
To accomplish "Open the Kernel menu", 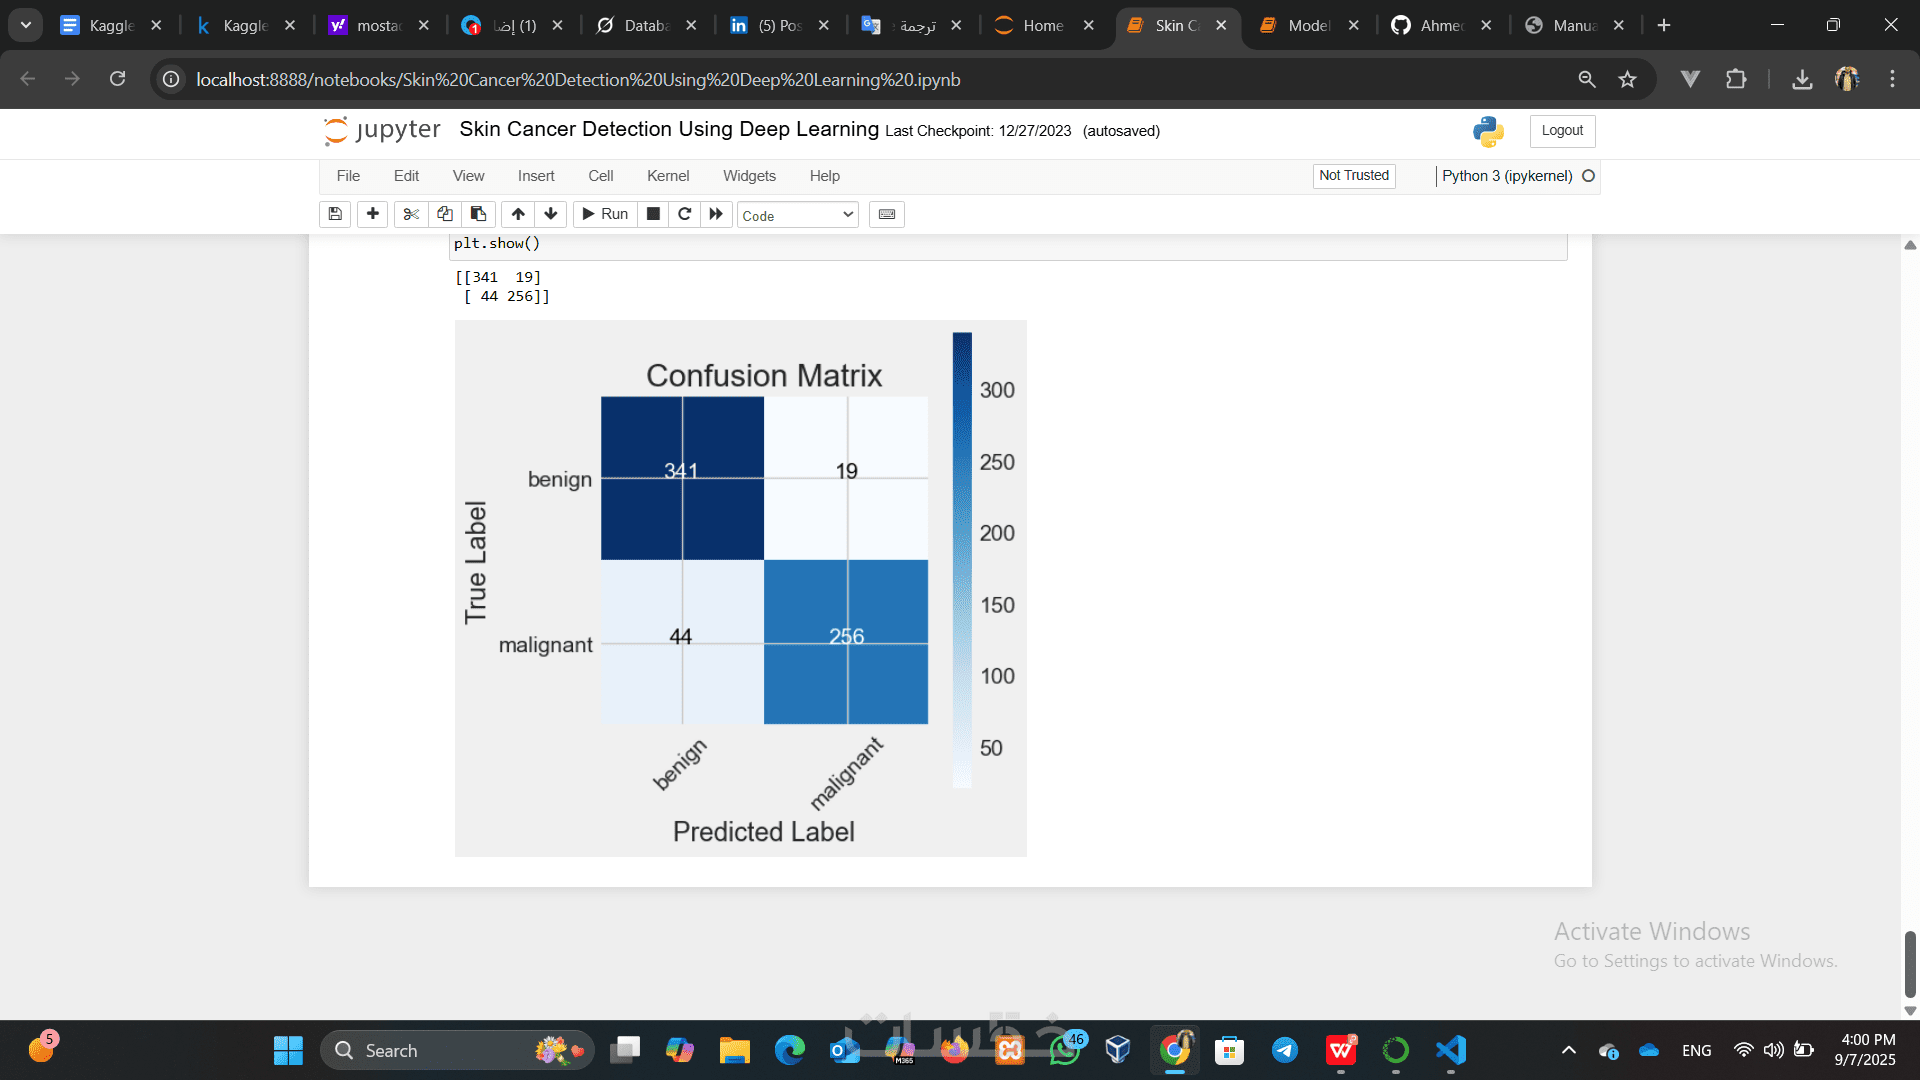I will [667, 176].
